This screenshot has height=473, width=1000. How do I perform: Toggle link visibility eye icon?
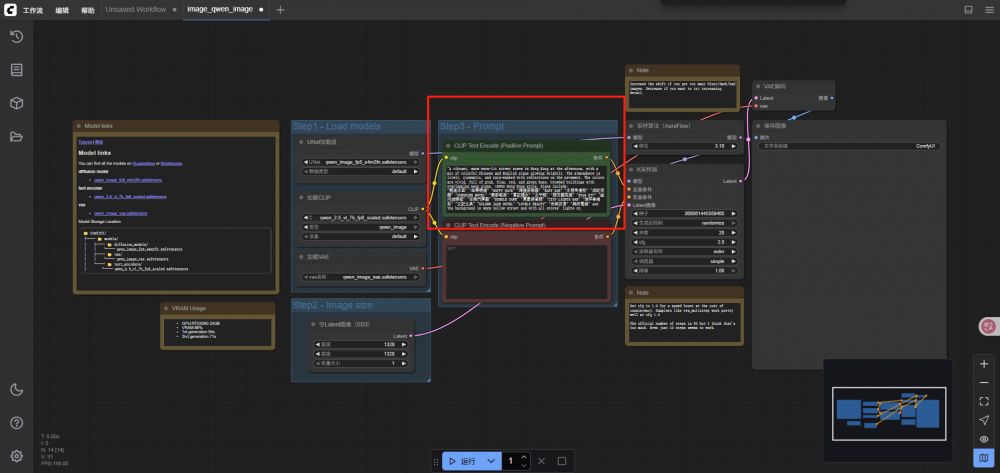(x=984, y=439)
